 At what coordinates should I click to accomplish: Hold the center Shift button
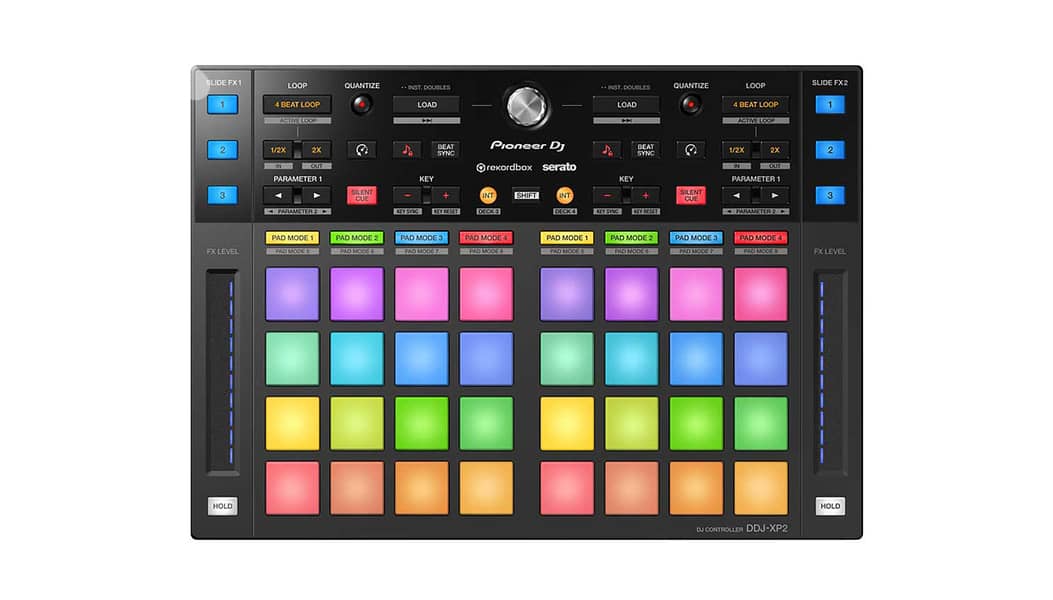coord(526,196)
